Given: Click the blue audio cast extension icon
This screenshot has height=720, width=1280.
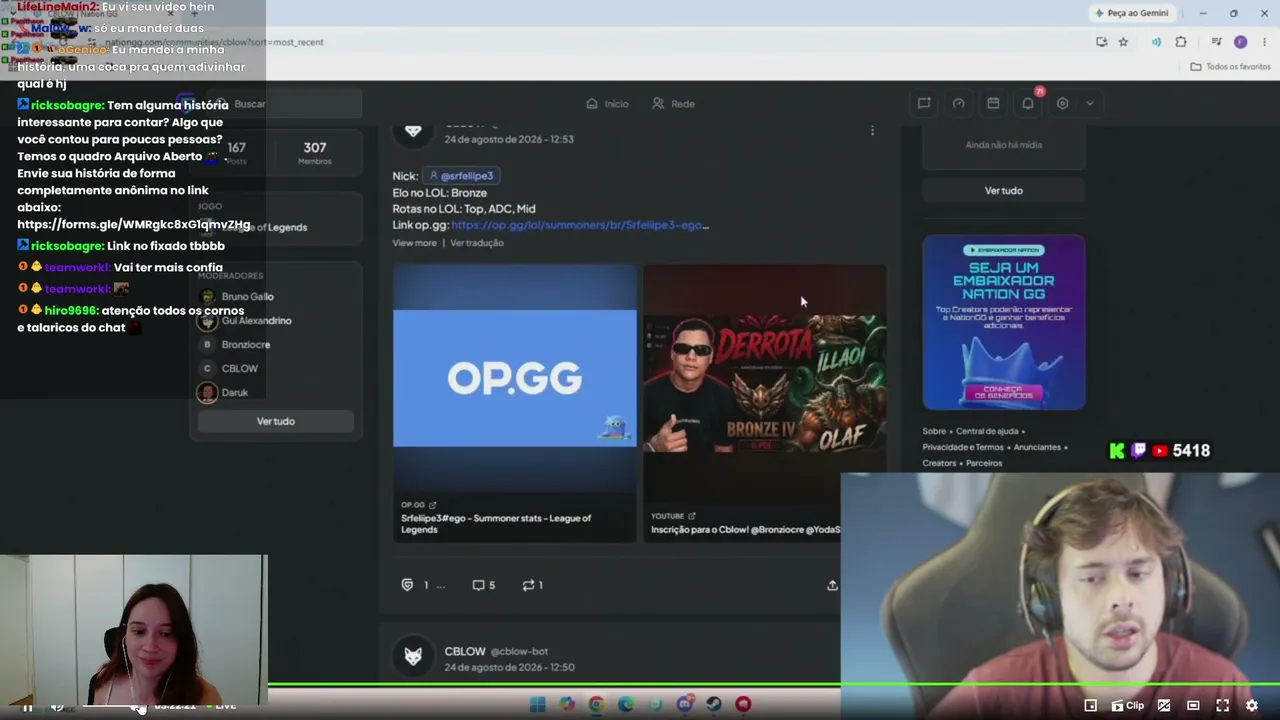Looking at the screenshot, I should [x=1156, y=42].
